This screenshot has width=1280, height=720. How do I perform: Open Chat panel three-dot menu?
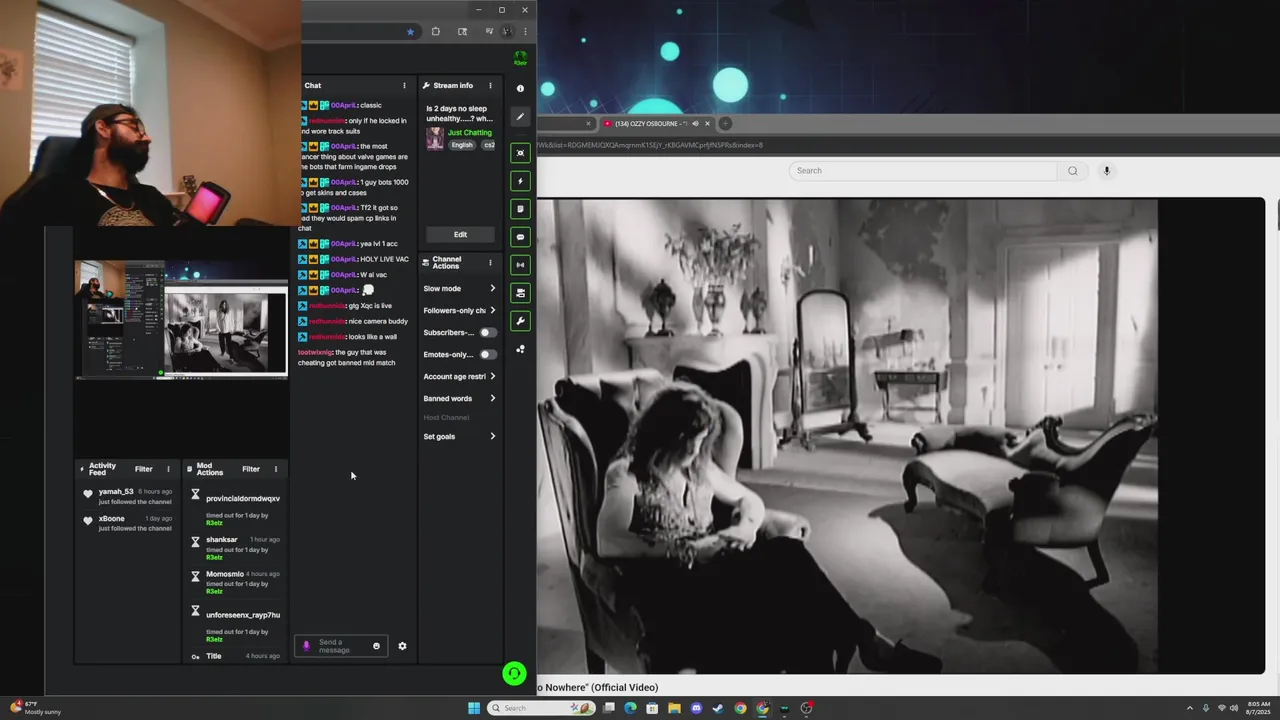[404, 86]
